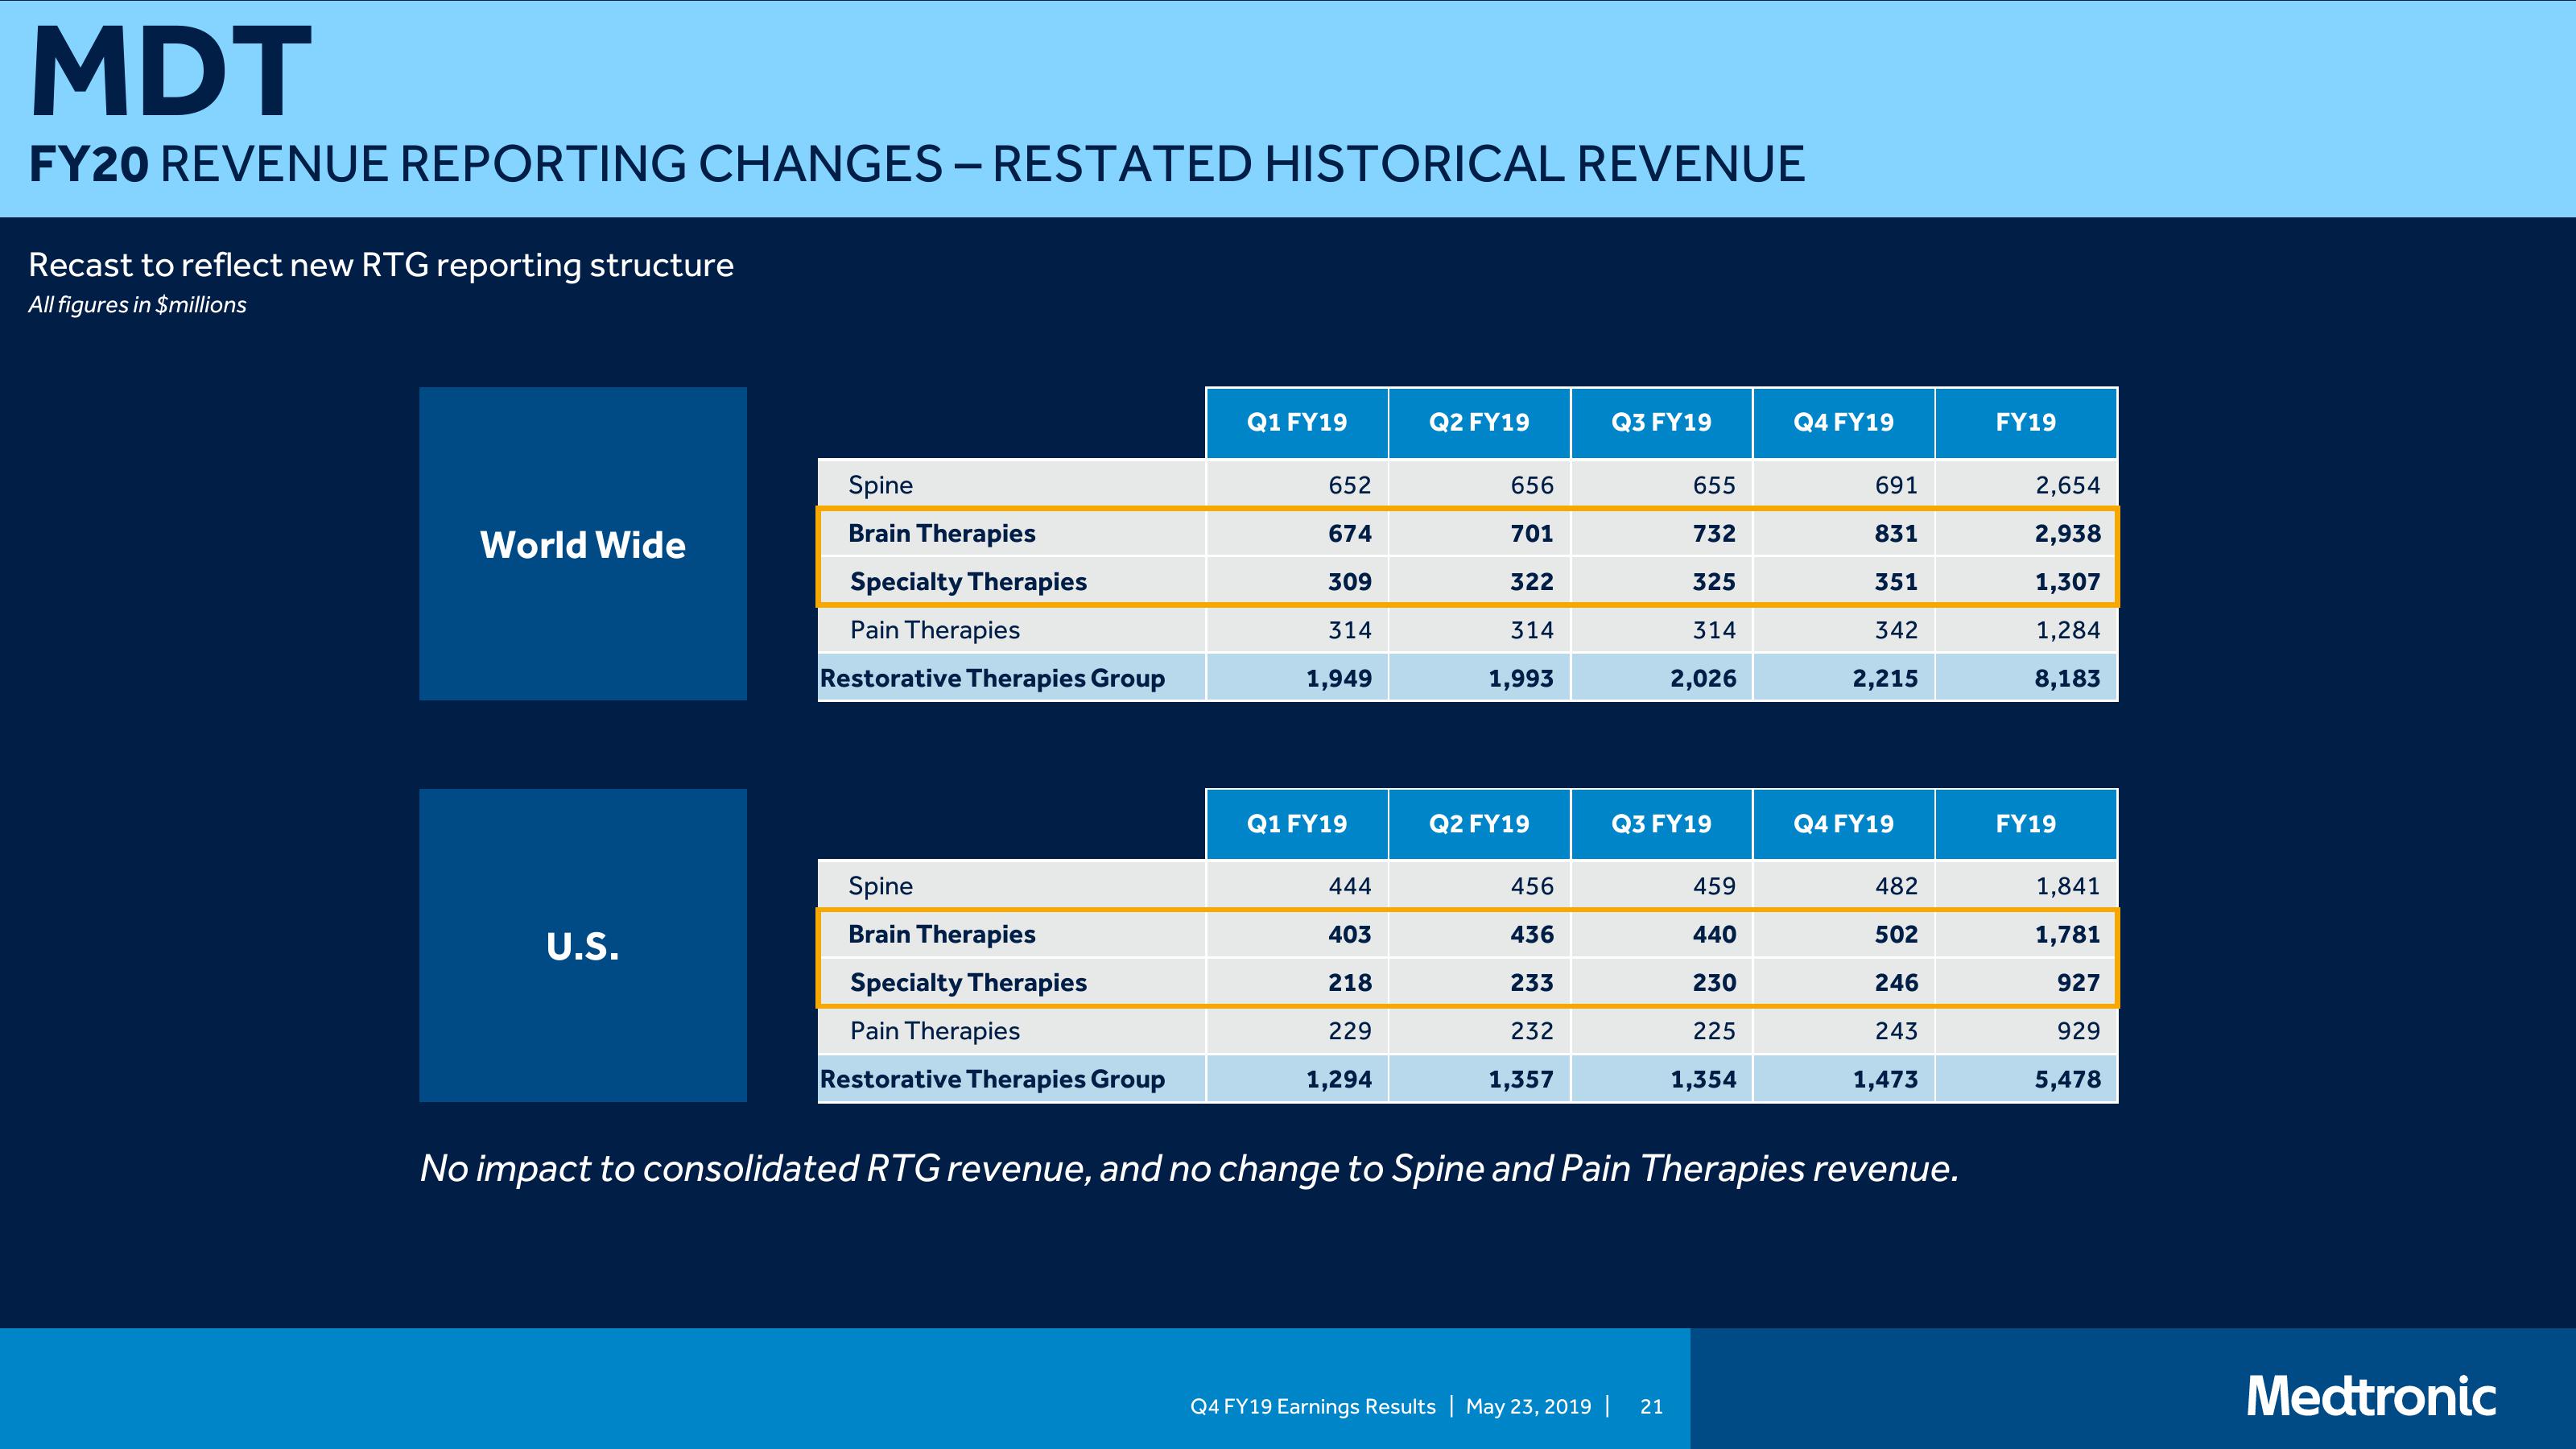Click U.S. Brain Therapies value 502

[1896, 934]
